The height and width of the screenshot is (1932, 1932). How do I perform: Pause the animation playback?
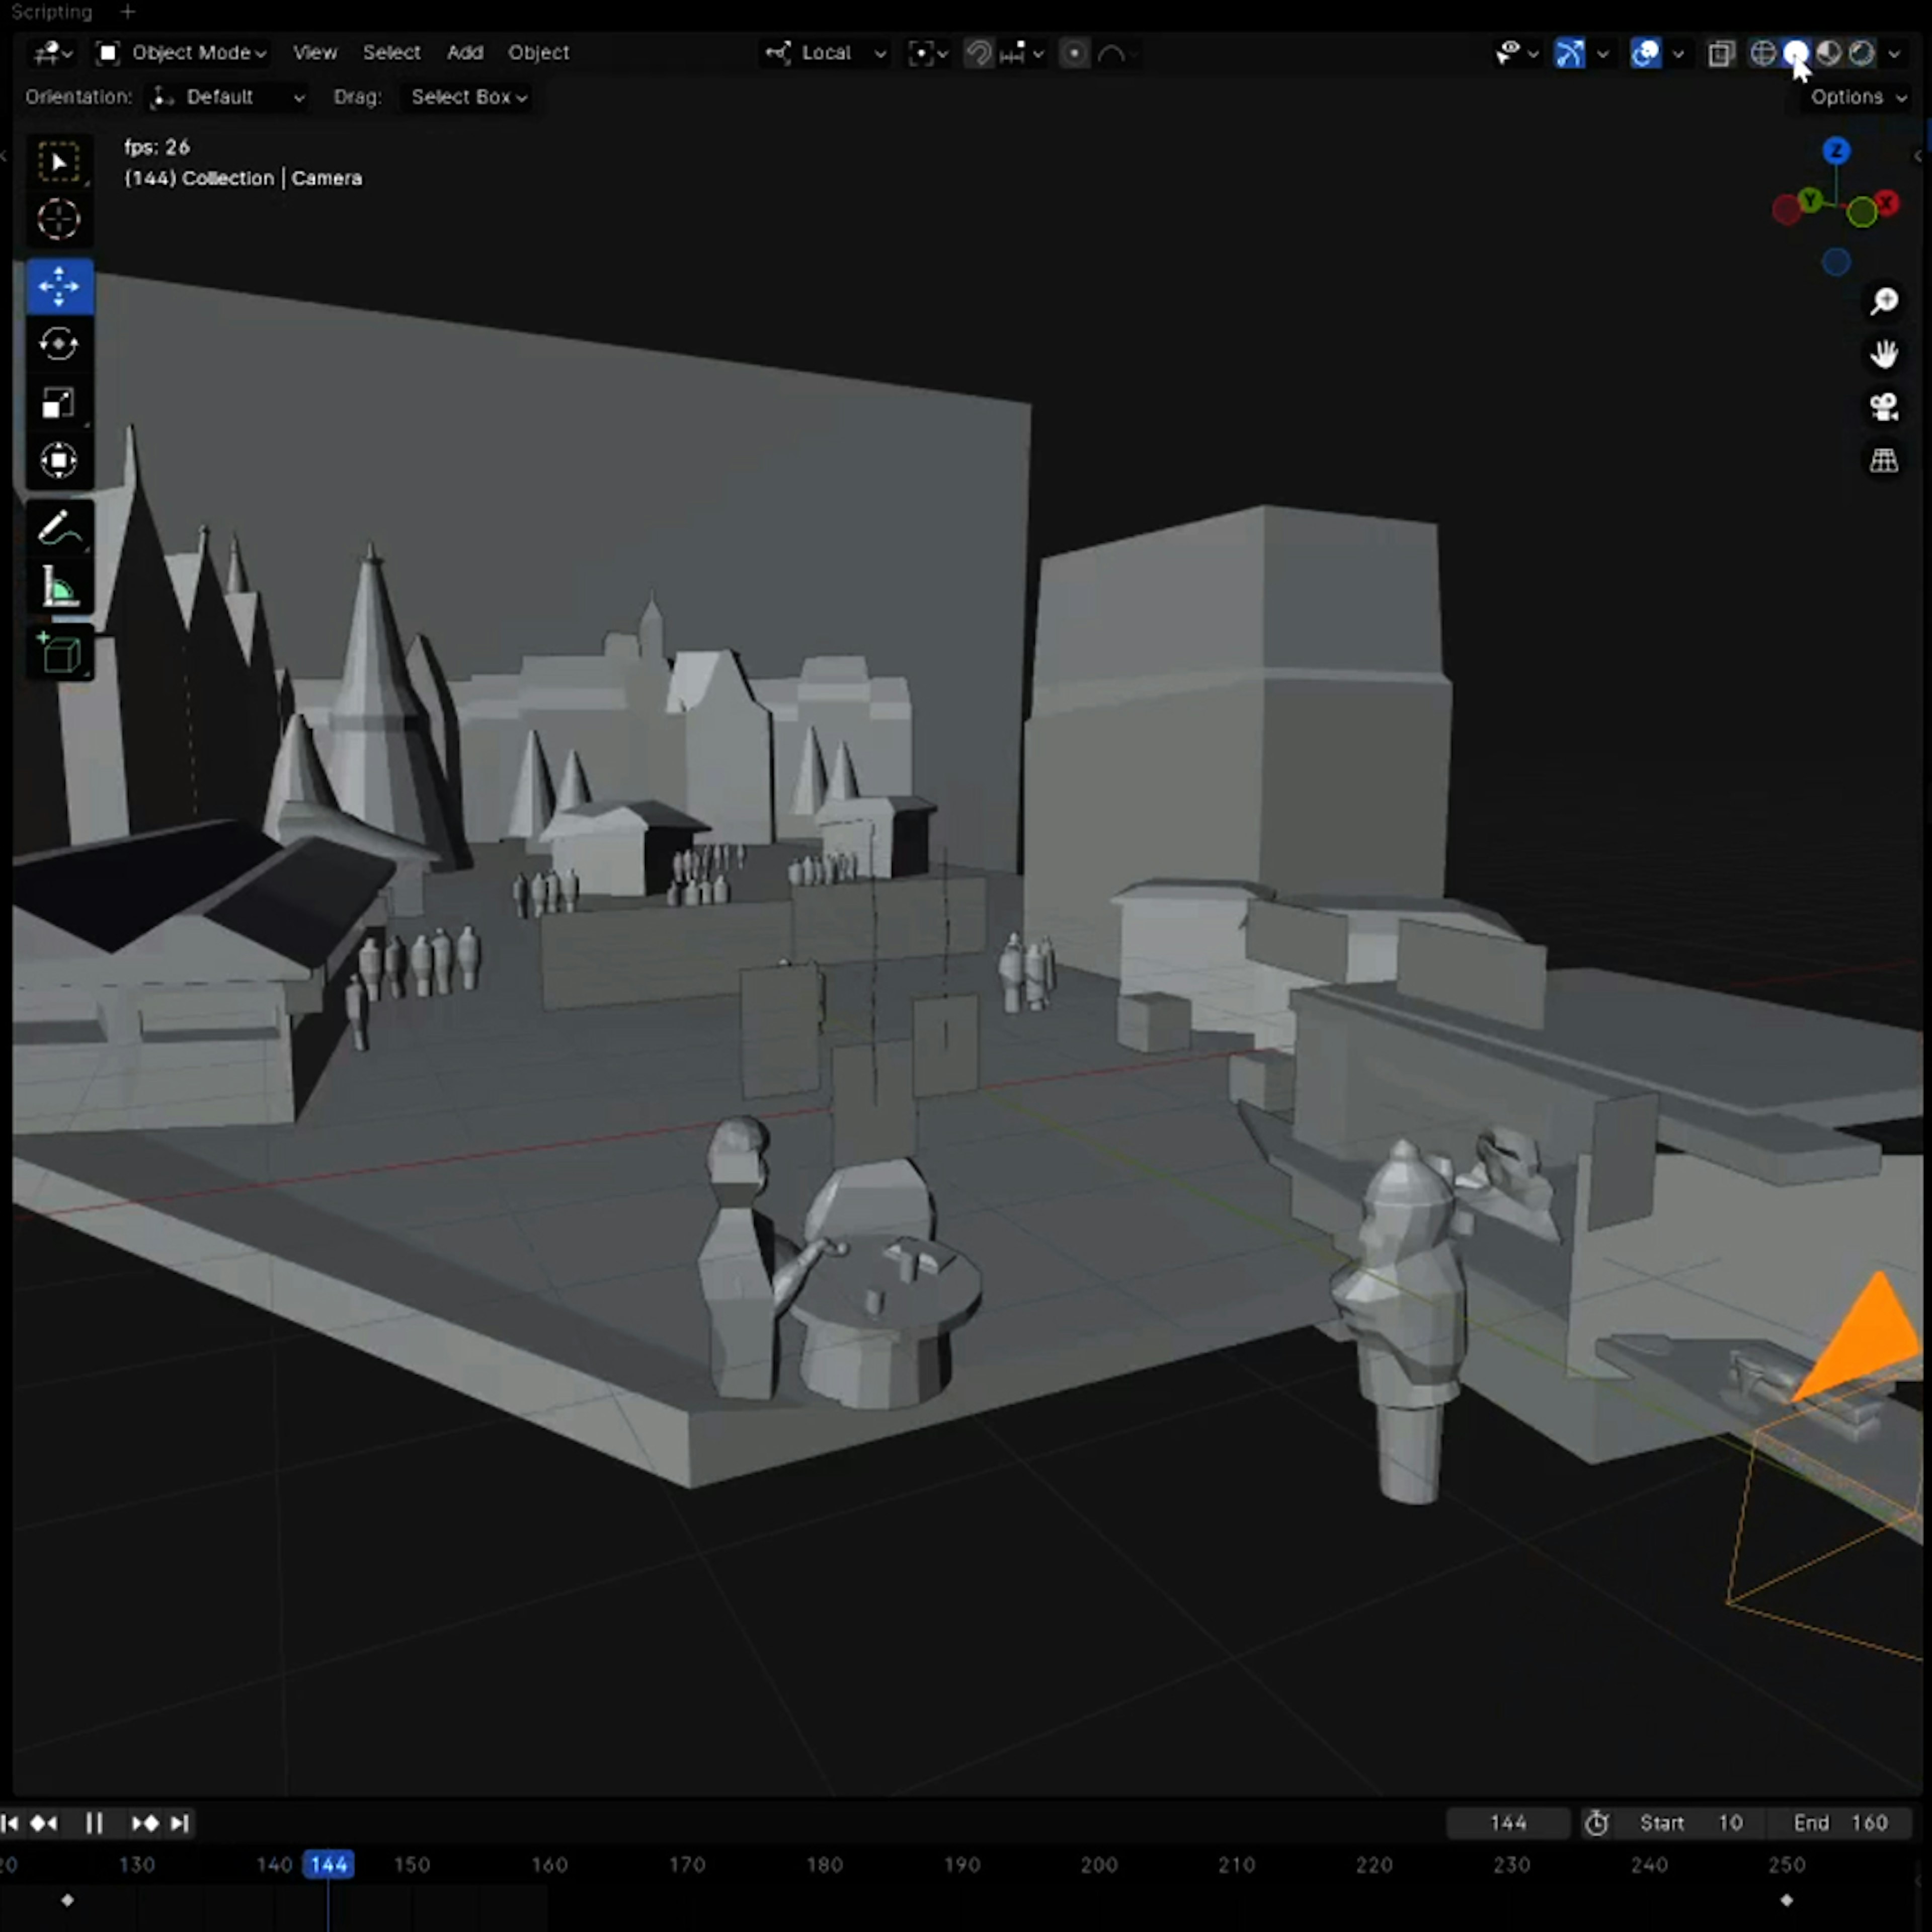tap(94, 1823)
